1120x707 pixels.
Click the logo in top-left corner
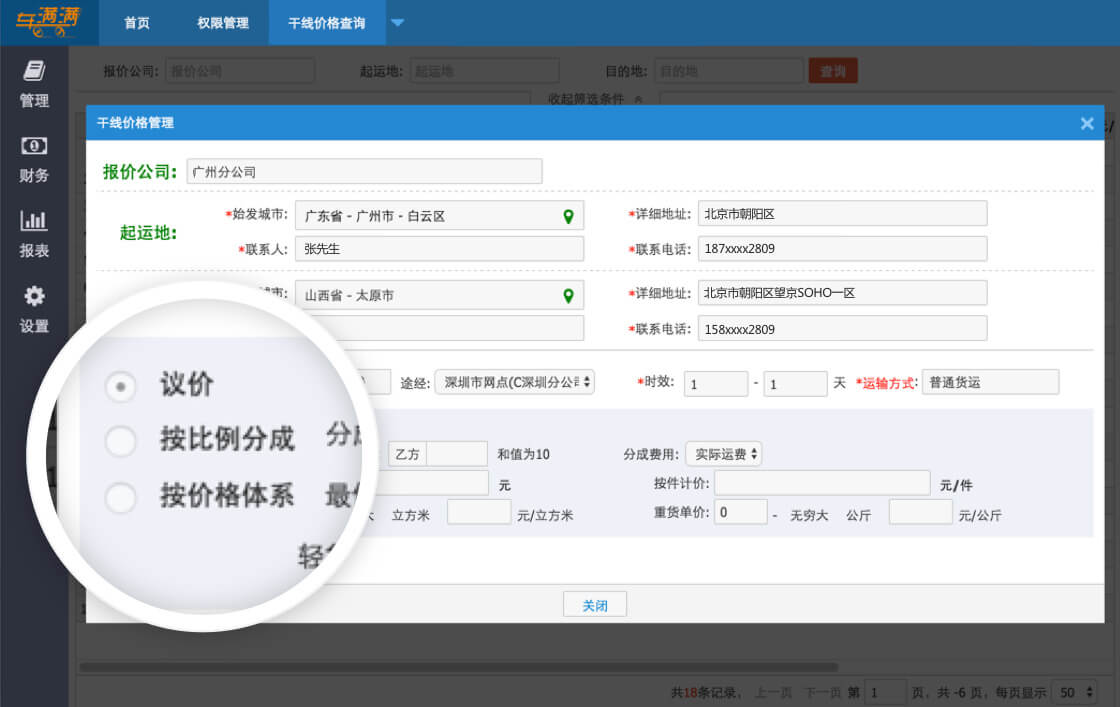coord(48,22)
